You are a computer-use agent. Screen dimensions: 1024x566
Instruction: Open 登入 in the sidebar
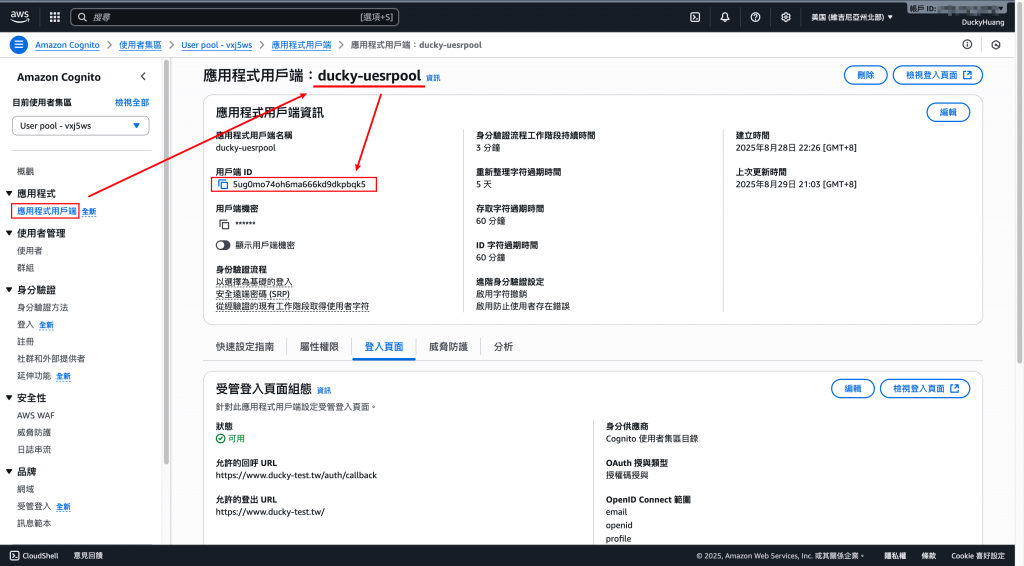25,324
